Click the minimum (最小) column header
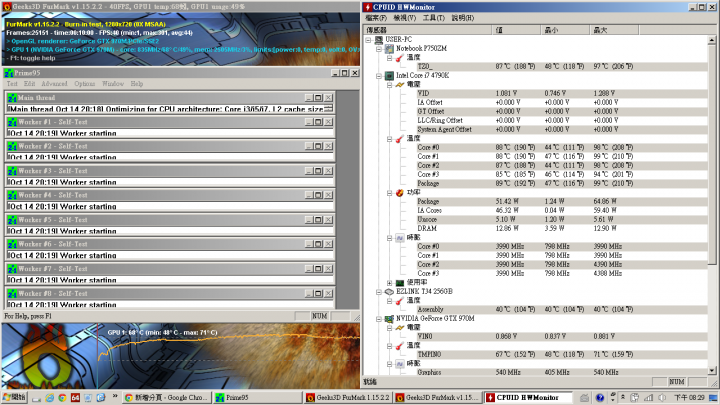The width and height of the screenshot is (720, 405). click(565, 30)
